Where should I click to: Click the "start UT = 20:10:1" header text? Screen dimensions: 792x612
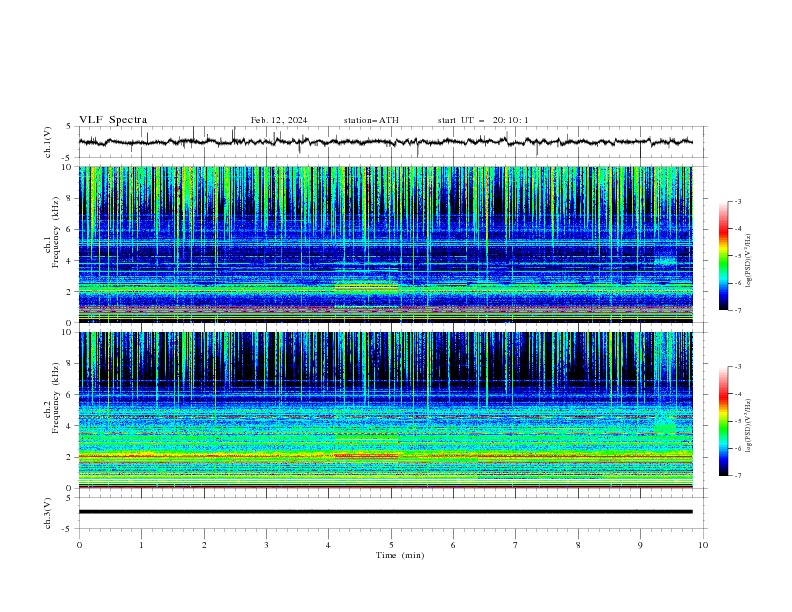tap(483, 120)
